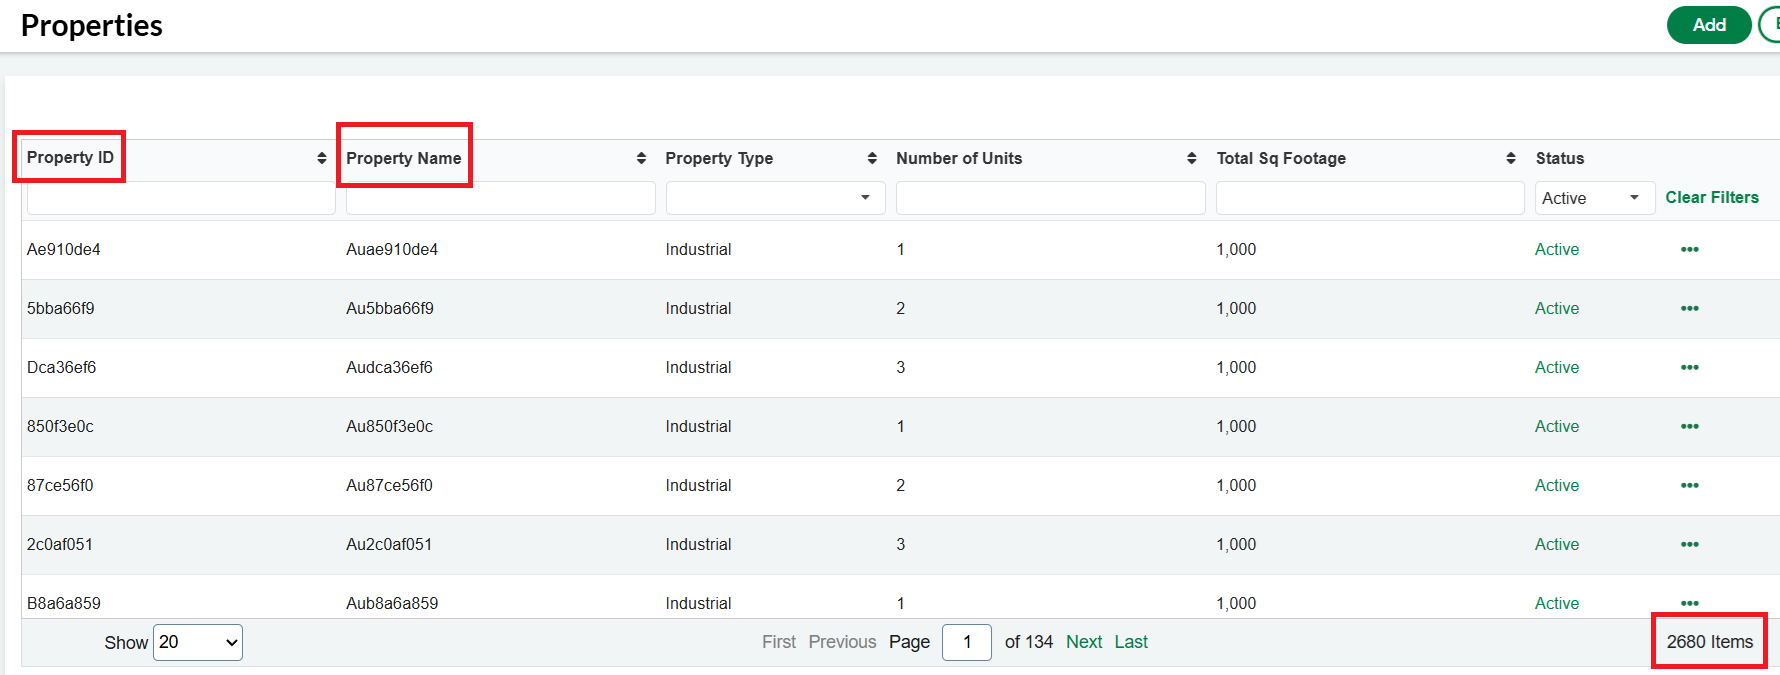1780x675 pixels.
Task: Click property name Au5bba66f9
Action: (x=390, y=308)
